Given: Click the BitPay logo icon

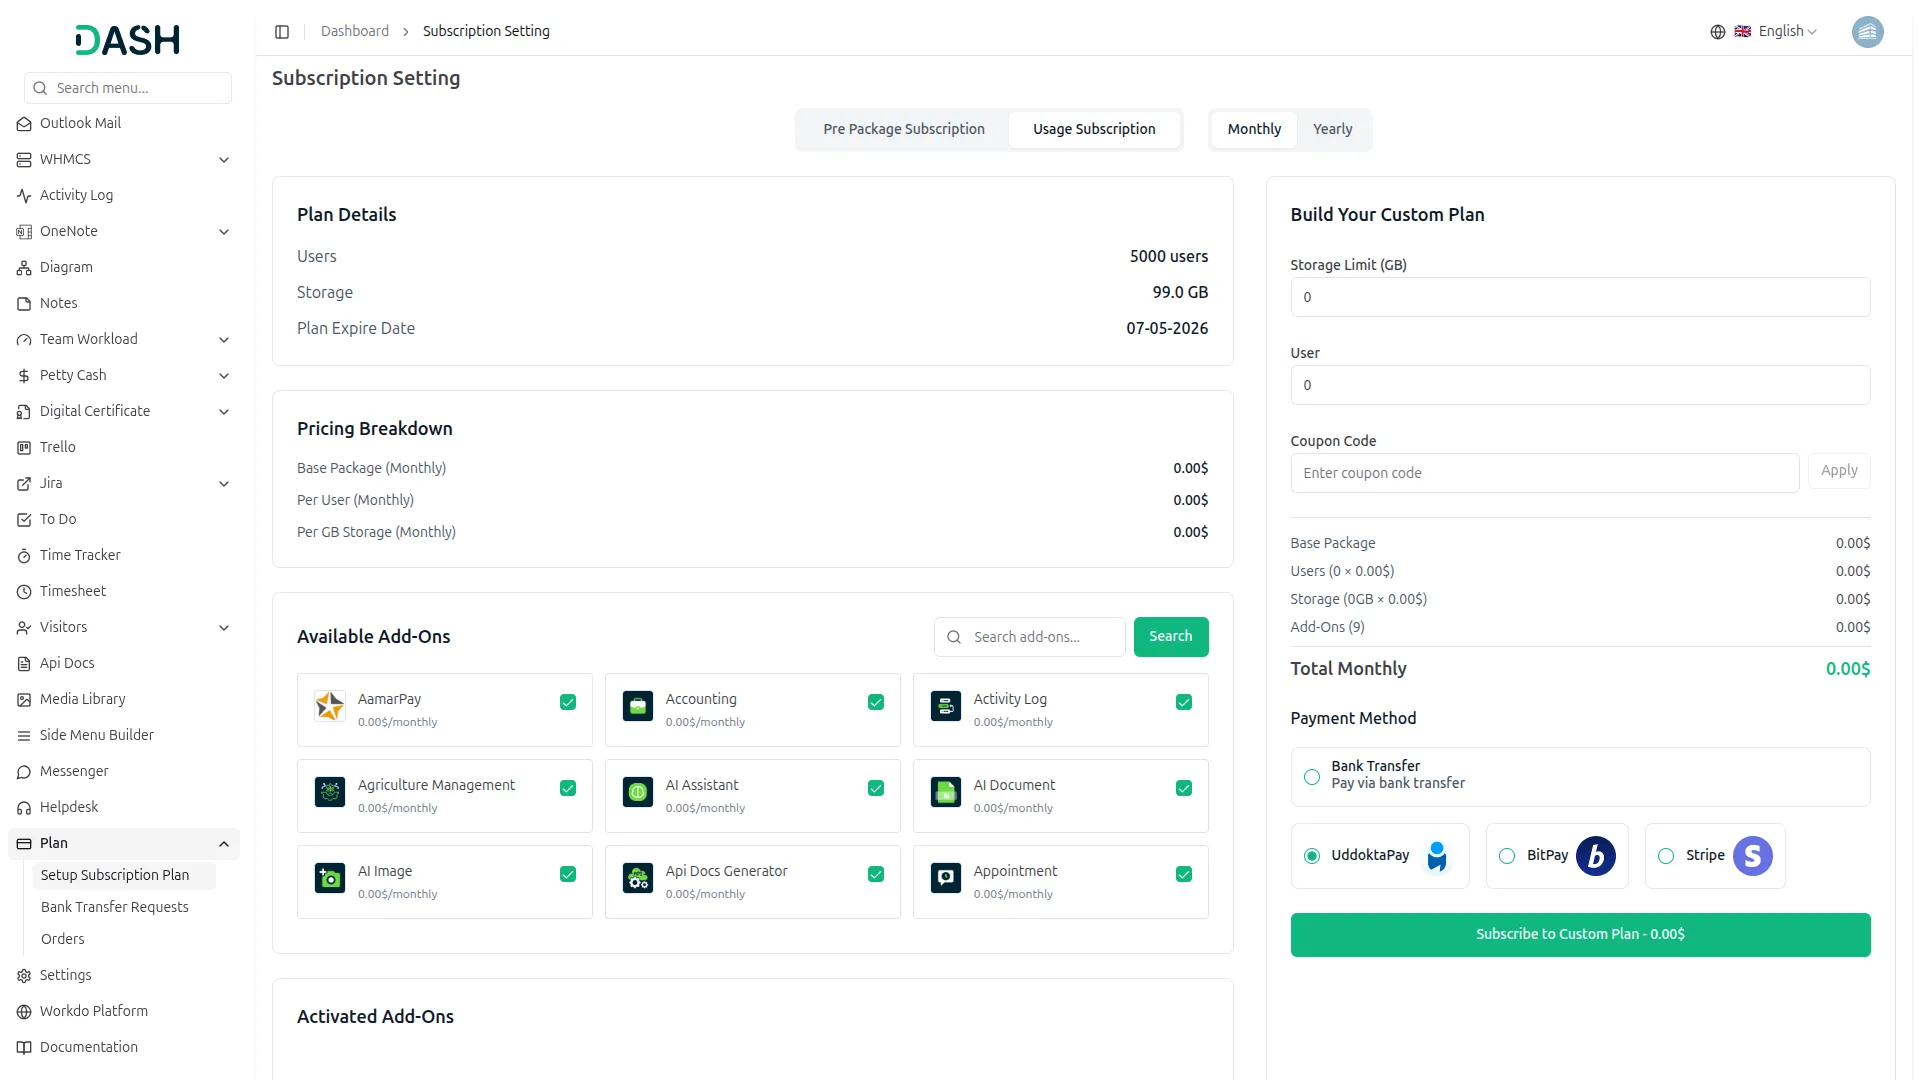Looking at the screenshot, I should tap(1596, 856).
